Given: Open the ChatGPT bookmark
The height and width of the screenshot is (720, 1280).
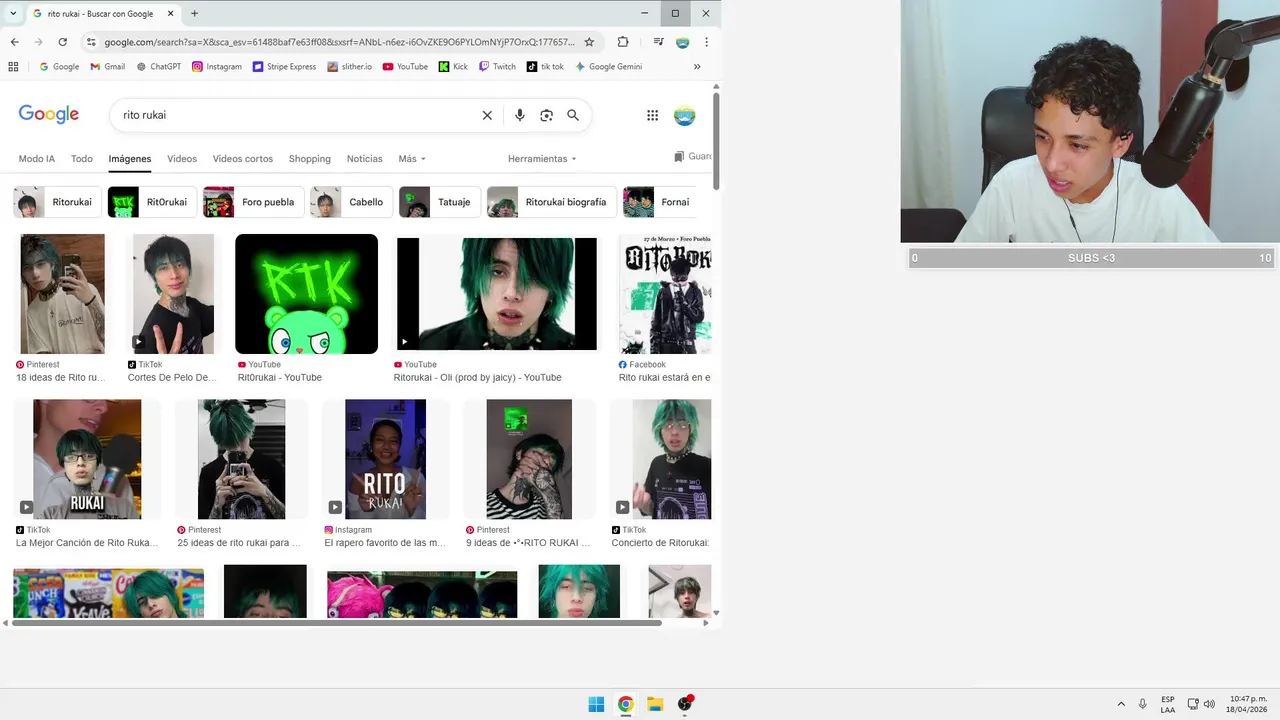Looking at the screenshot, I should click(158, 67).
